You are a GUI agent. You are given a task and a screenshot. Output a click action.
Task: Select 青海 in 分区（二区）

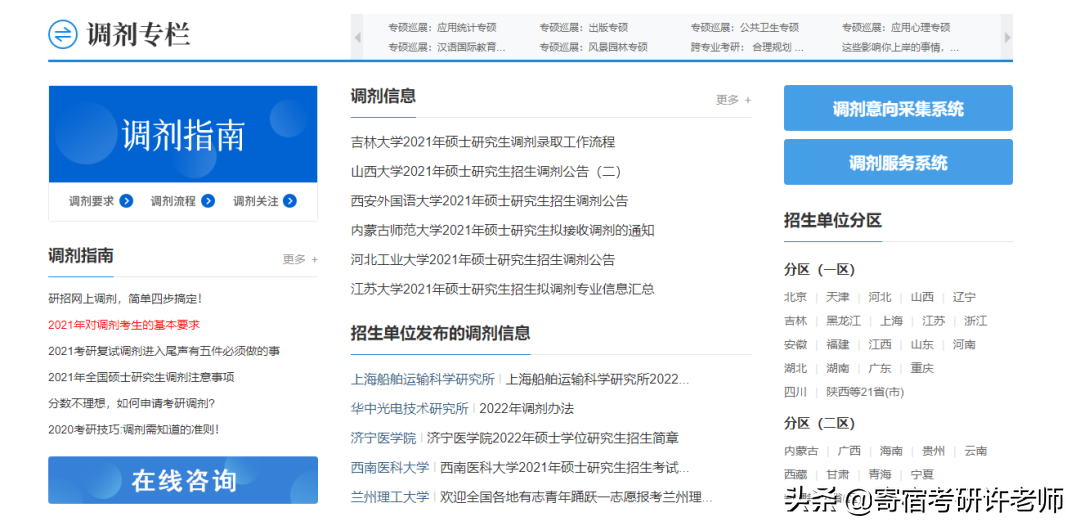[x=880, y=474]
